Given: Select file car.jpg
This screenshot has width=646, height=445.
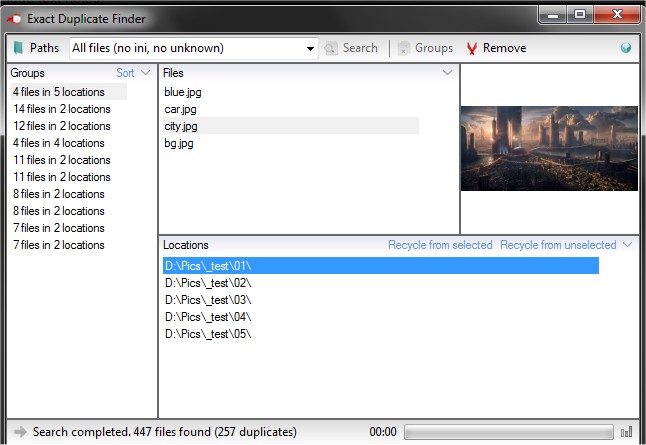Looking at the screenshot, I should 180,109.
